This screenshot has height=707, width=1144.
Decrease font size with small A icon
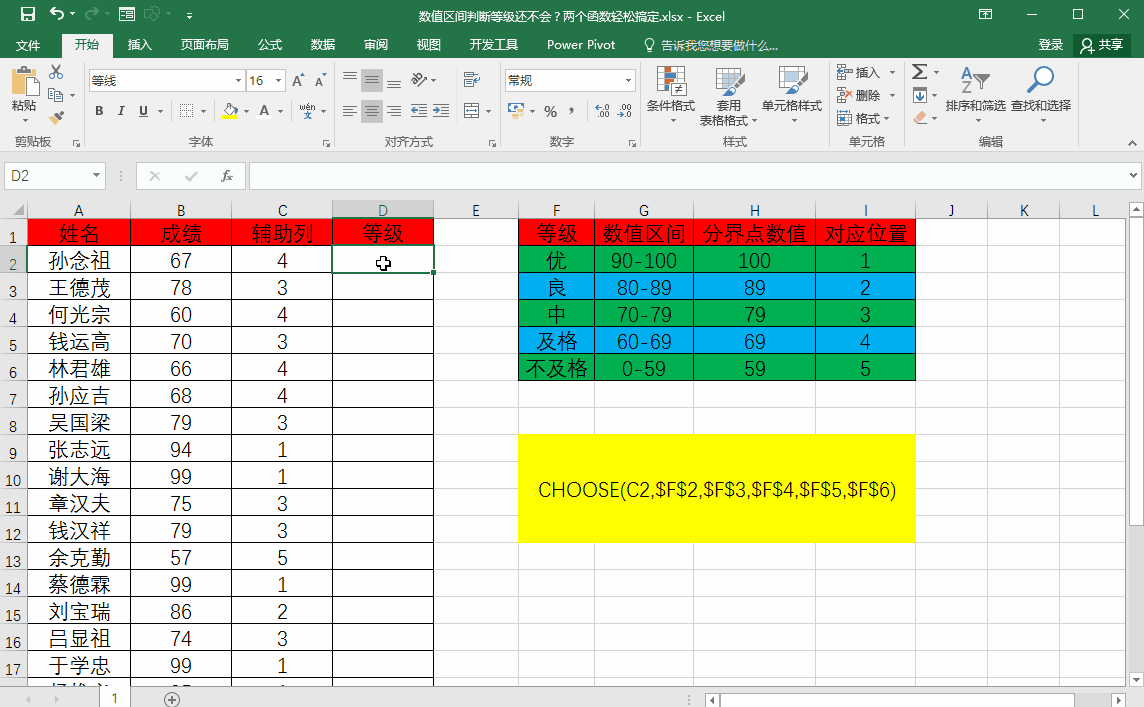pos(320,80)
